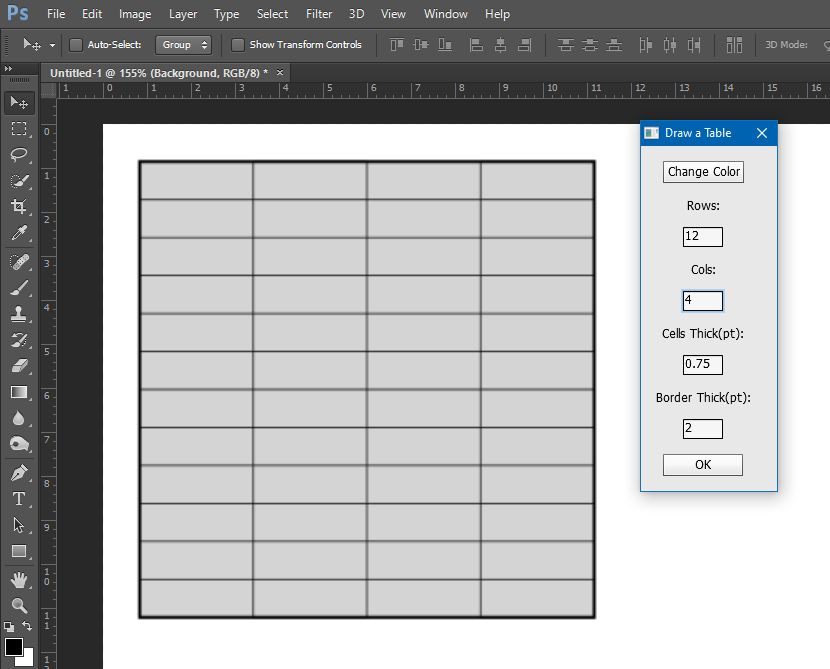Confirm the table dialog with OK
Viewport: 830px width, 669px height.
[x=702, y=465]
